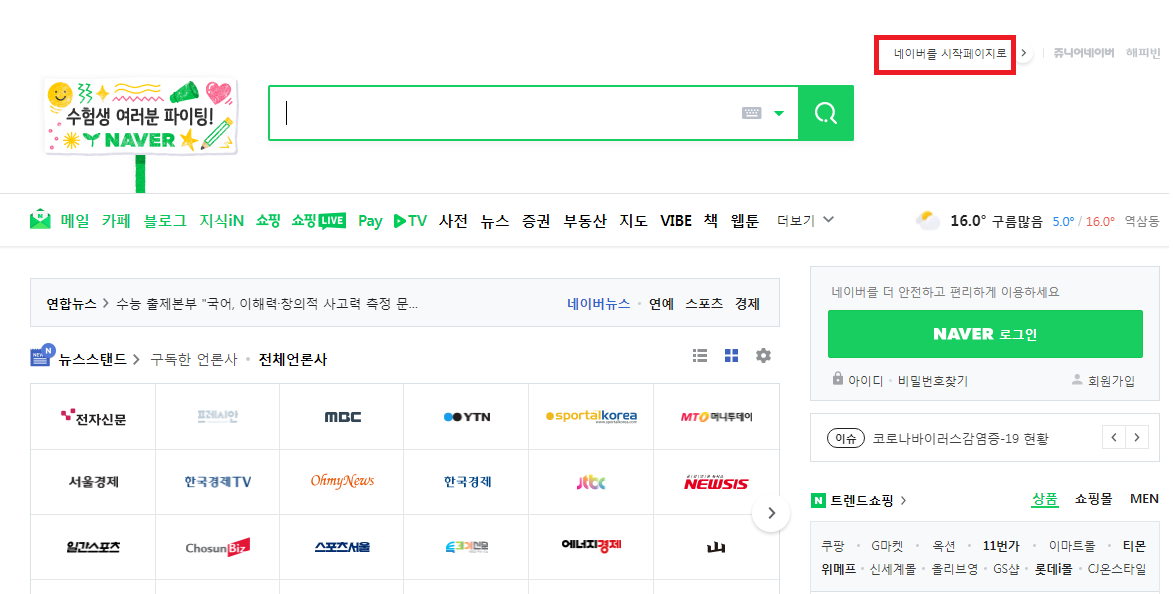Open 쇼핑LIVE from the service menu
The image size is (1173, 594).
pyautogui.click(x=319, y=221)
